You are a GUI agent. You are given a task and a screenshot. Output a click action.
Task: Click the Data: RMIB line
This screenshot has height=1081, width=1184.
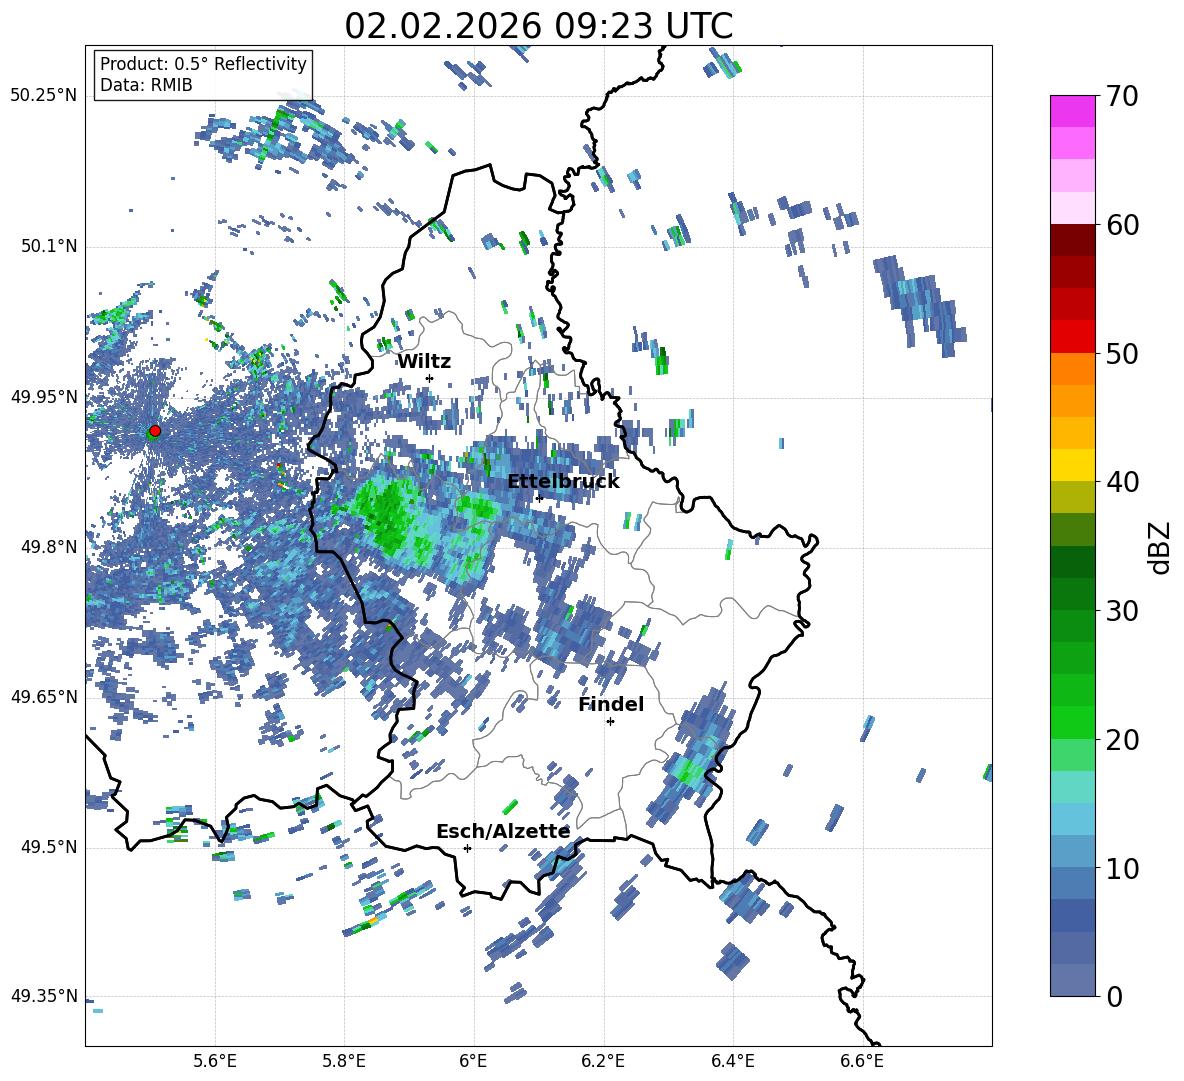pyautogui.click(x=146, y=85)
